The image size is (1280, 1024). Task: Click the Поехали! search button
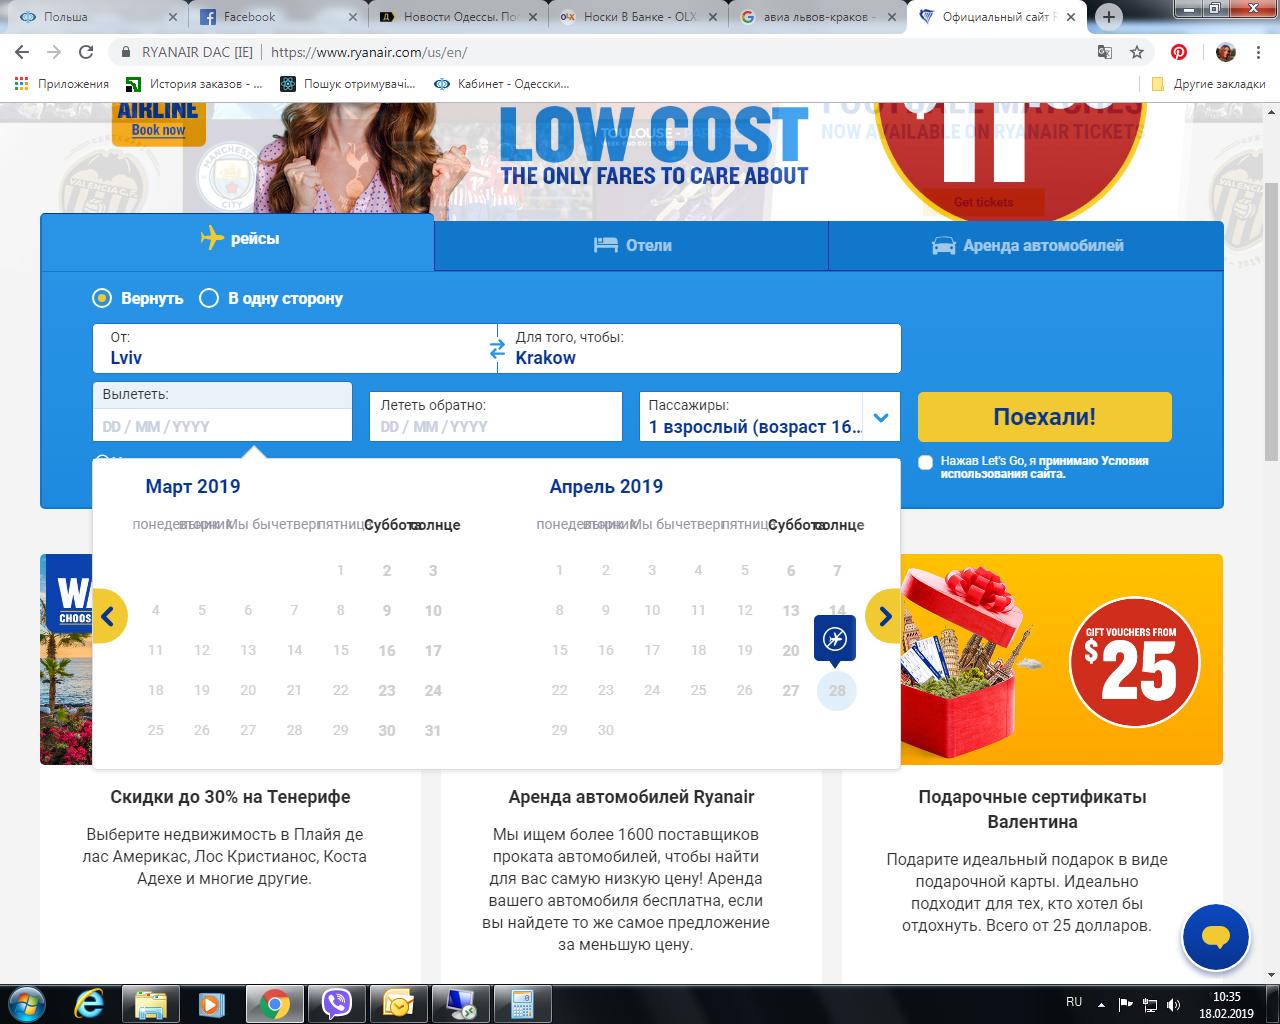pyautogui.click(x=1045, y=417)
